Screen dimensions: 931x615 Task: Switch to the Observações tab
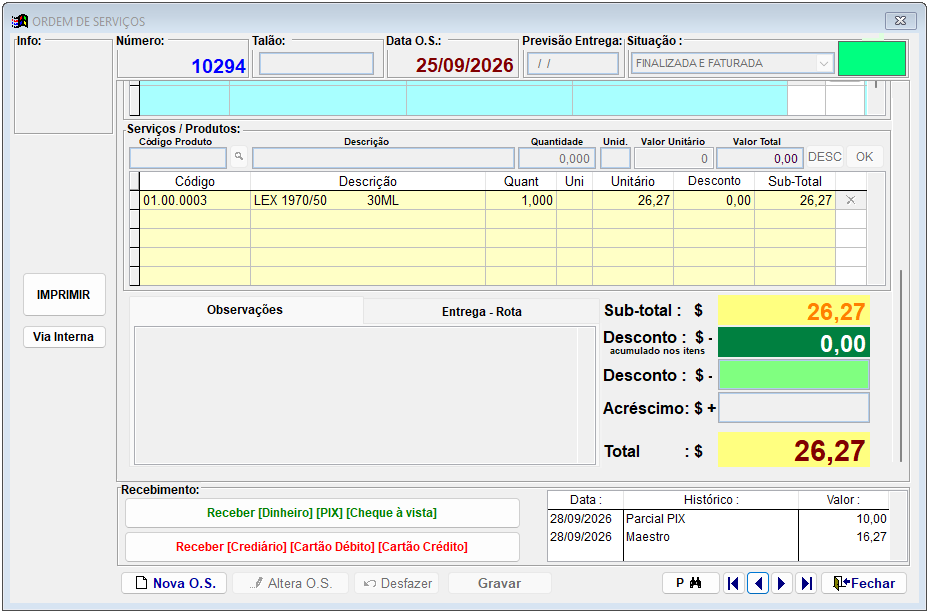pyautogui.click(x=245, y=310)
